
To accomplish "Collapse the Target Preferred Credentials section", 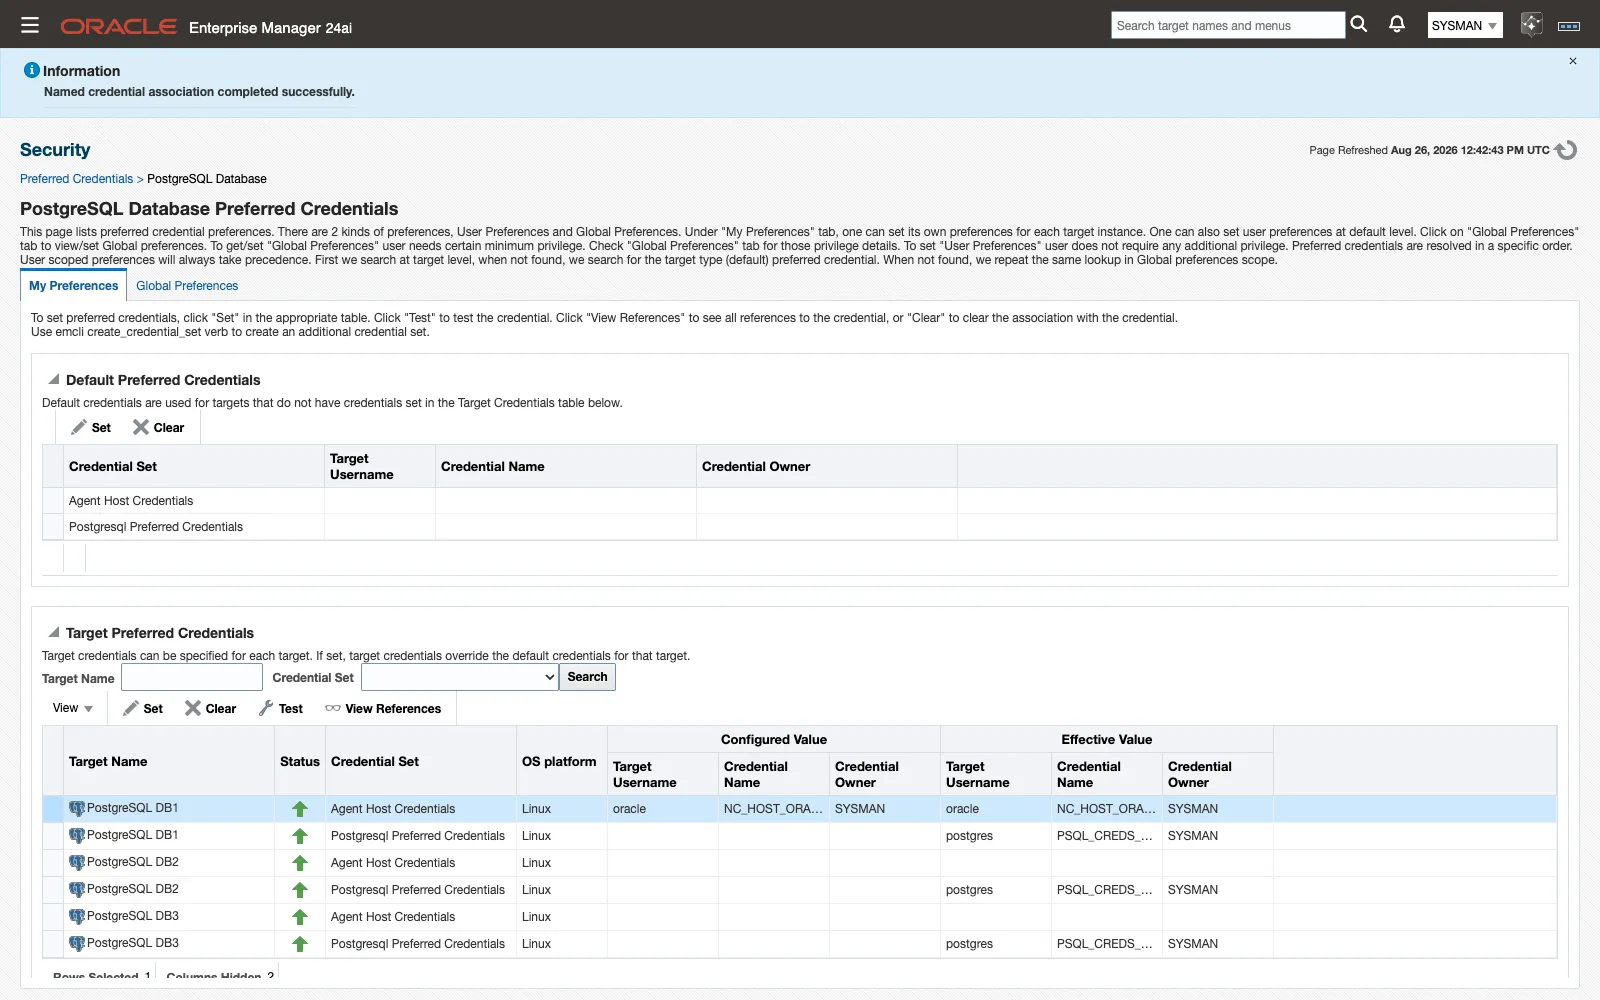I will point(54,633).
